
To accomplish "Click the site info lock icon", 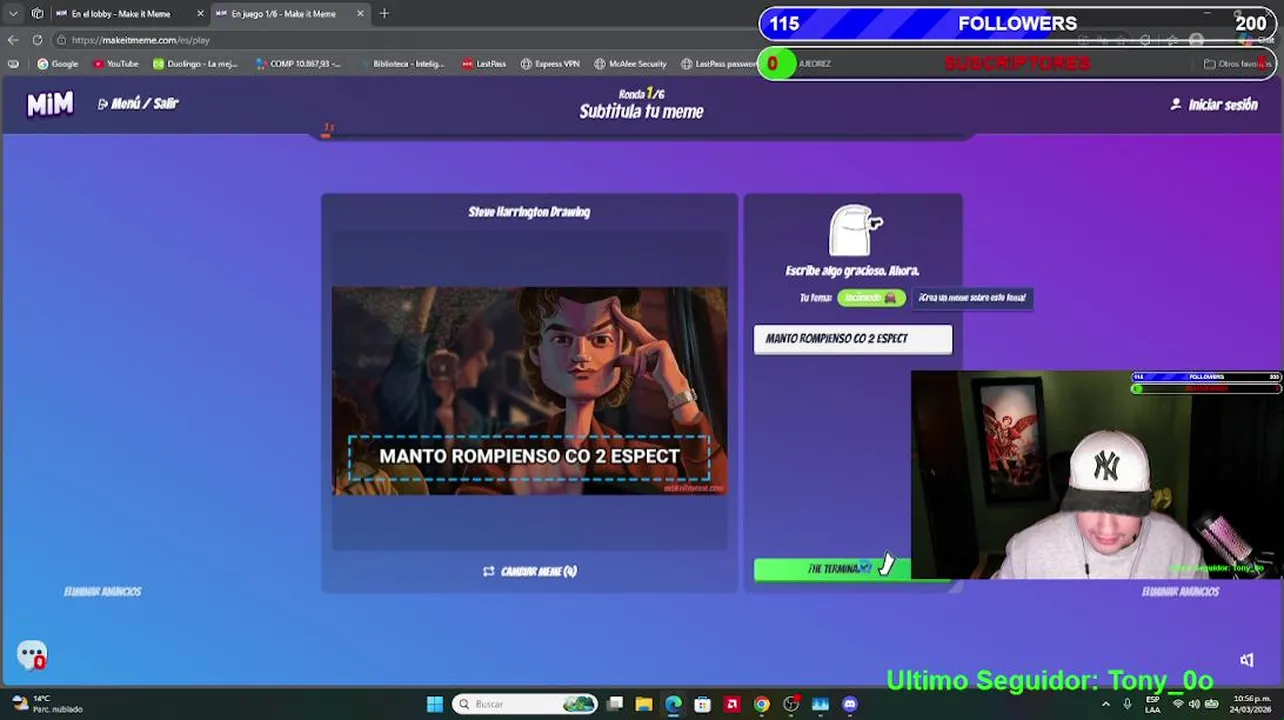I will click(61, 40).
